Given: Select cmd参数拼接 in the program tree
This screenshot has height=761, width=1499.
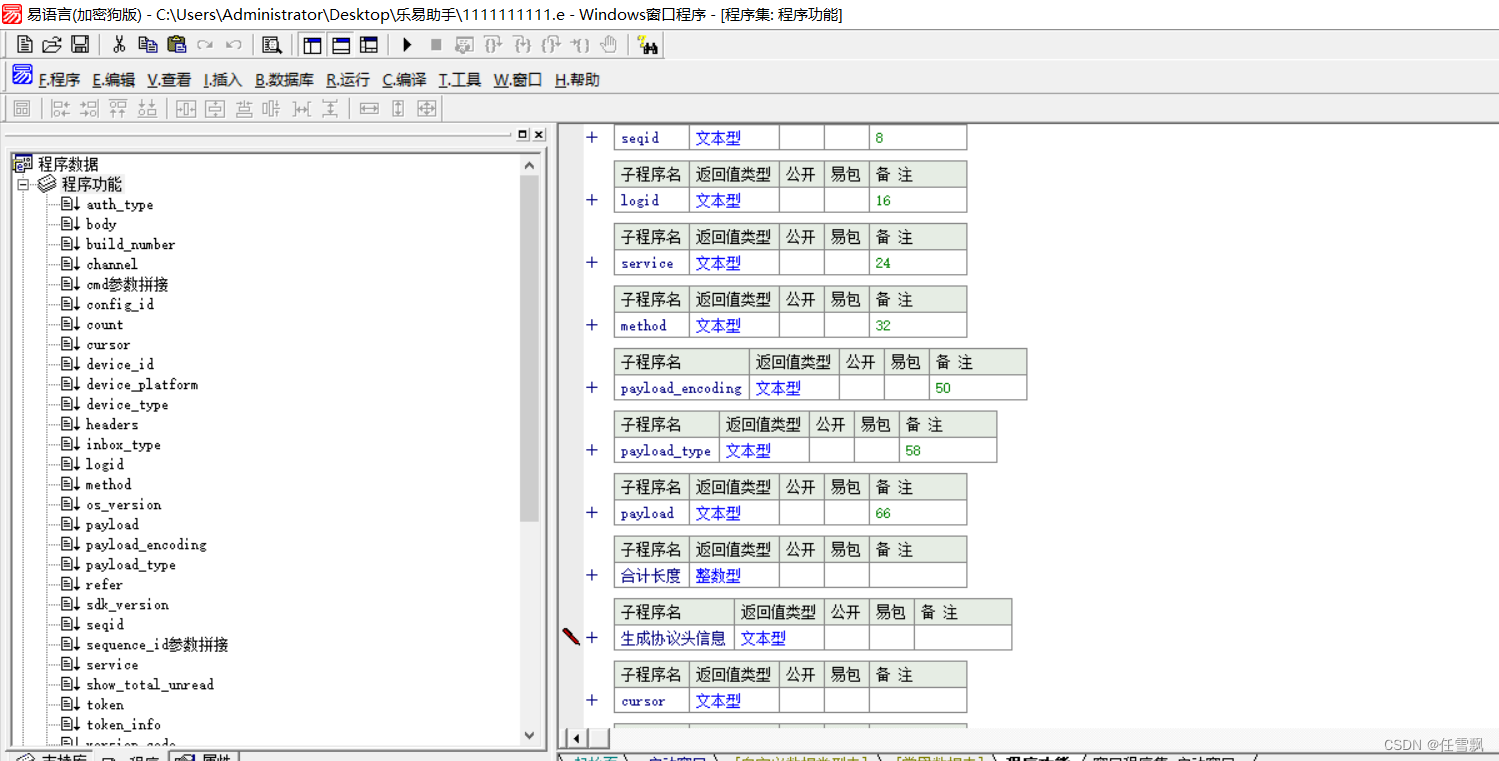Looking at the screenshot, I should tap(127, 285).
